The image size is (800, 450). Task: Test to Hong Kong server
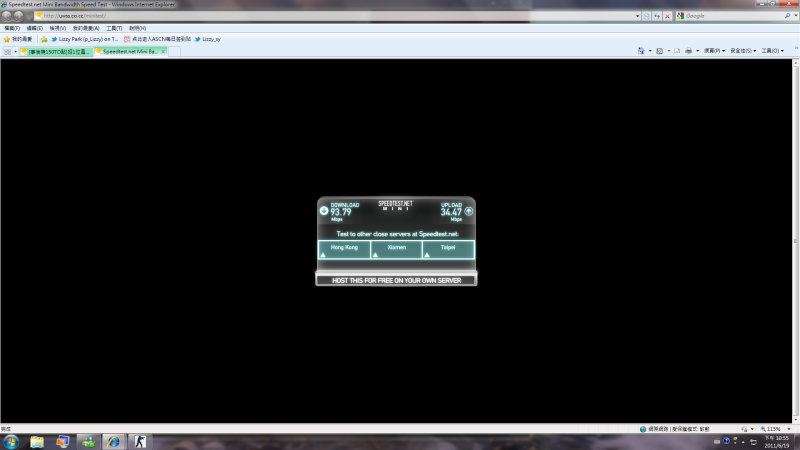coord(344,249)
